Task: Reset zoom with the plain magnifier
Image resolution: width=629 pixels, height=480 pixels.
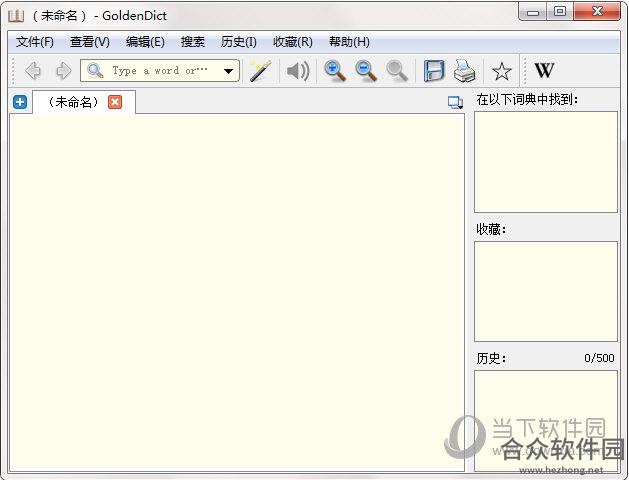Action: point(397,71)
